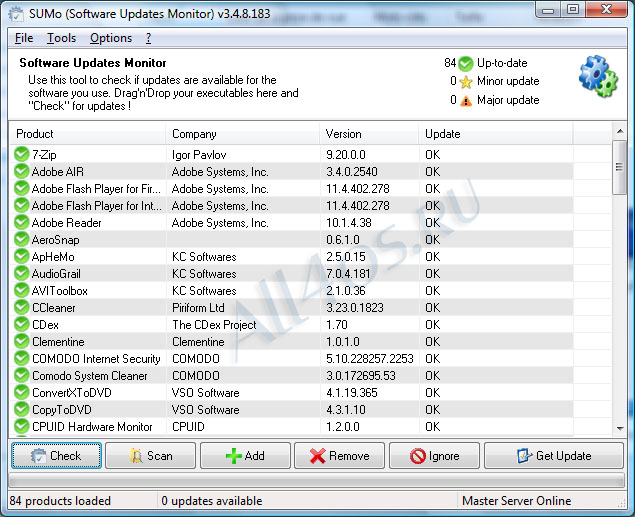Start a Scan for installed software

click(x=150, y=455)
